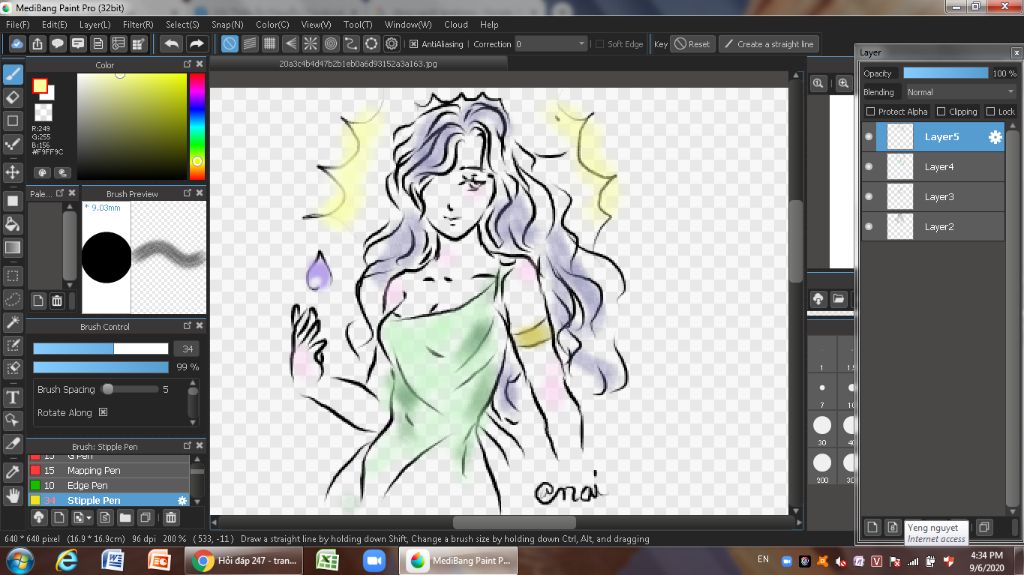Hide Layer4 visibility
This screenshot has width=1024, height=575.
pyautogui.click(x=869, y=167)
